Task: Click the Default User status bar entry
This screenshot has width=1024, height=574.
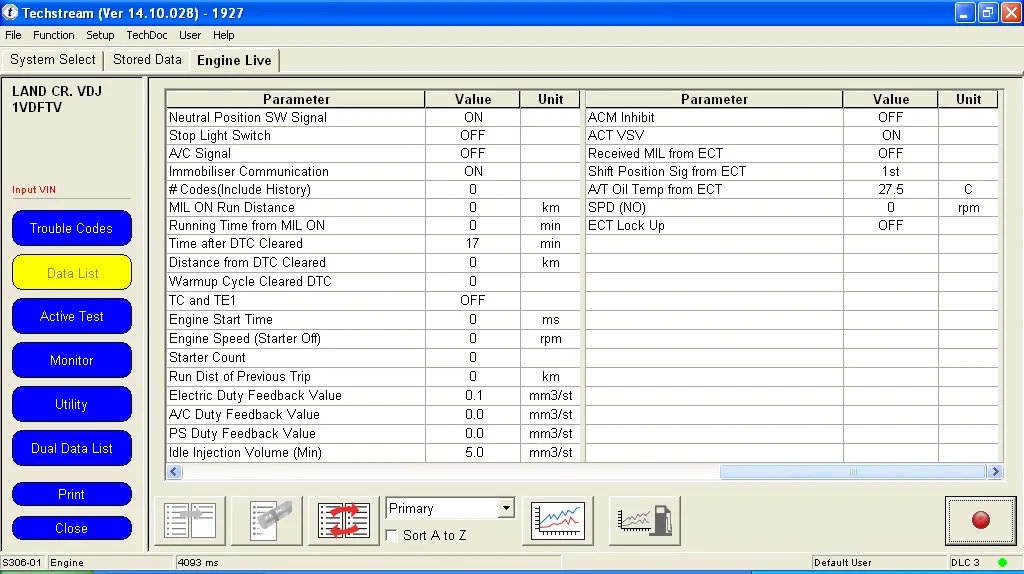Action: [842, 562]
